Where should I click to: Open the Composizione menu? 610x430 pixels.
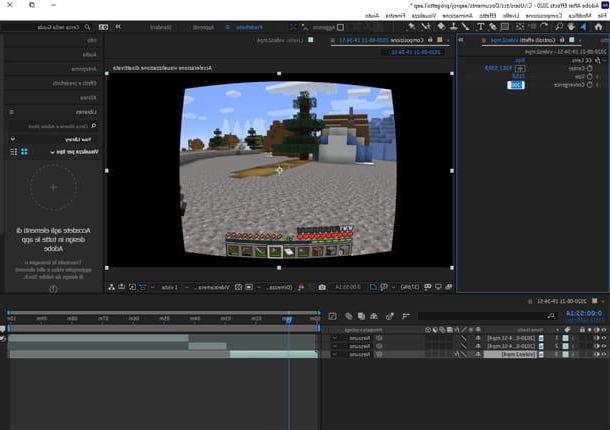coord(544,16)
